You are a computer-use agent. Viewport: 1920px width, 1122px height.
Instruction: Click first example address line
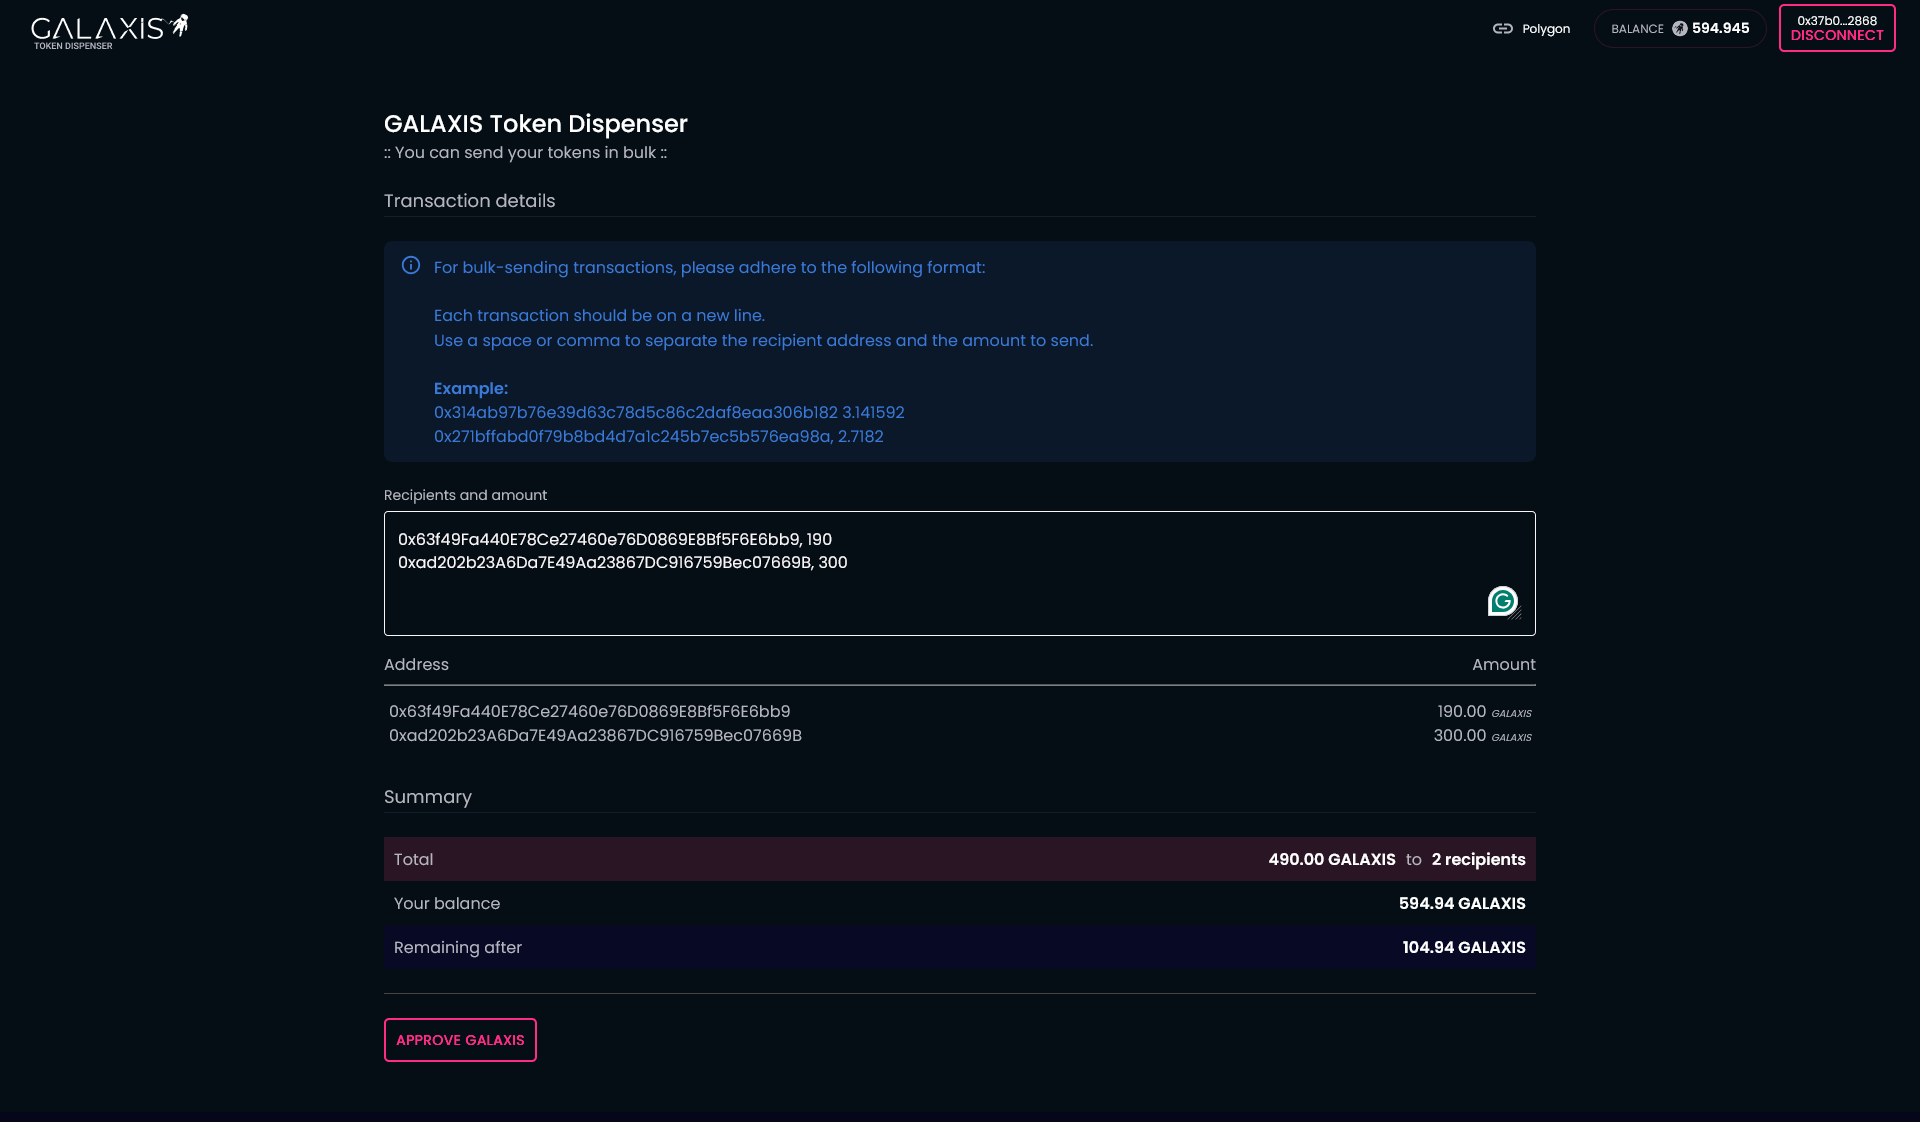668,413
